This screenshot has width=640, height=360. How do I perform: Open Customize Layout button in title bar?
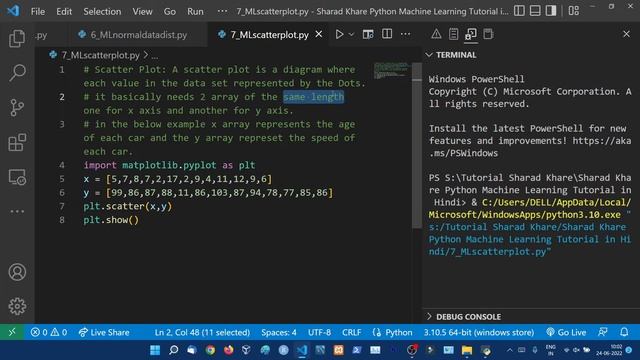(574, 11)
